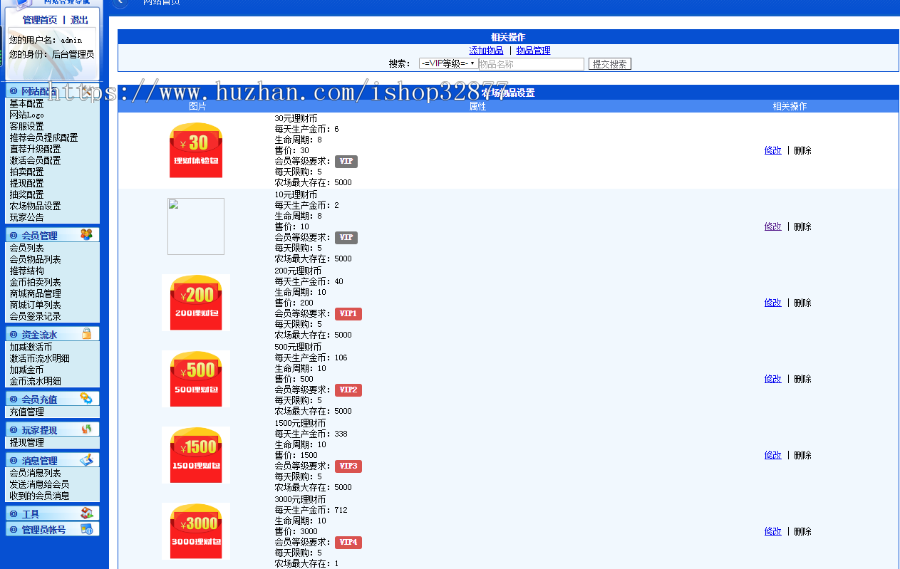Open 提现配置 in sidebar

(26, 183)
